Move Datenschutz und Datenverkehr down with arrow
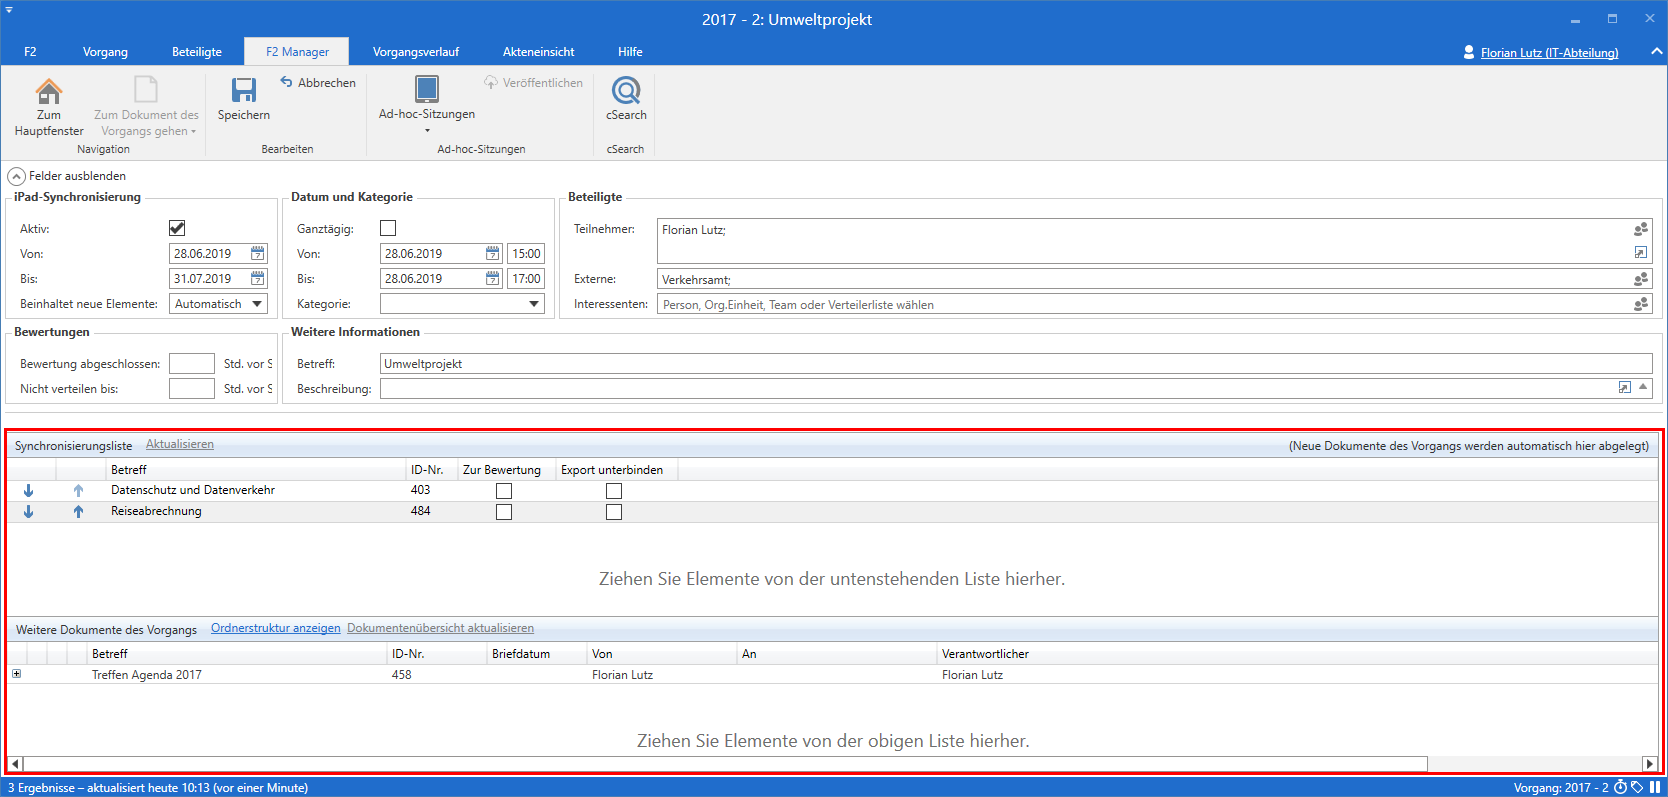1668x797 pixels. point(29,491)
